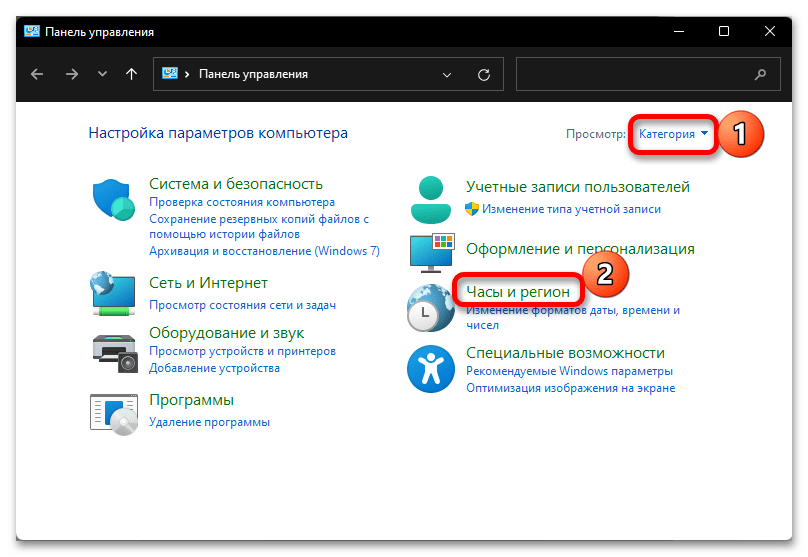Click the Control Panel icon in address bar
Viewport: 808px width, 557px height.
click(x=170, y=73)
